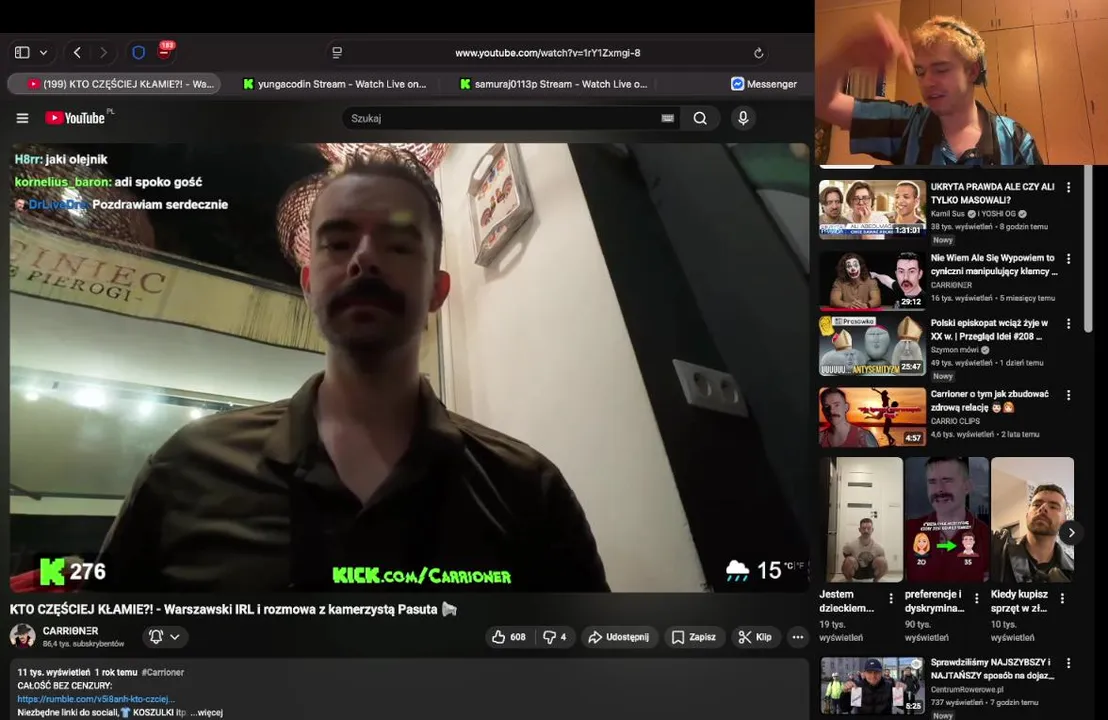Image resolution: width=1108 pixels, height=720 pixels.
Task: Dislike the video with thumbs down
Action: pos(555,637)
